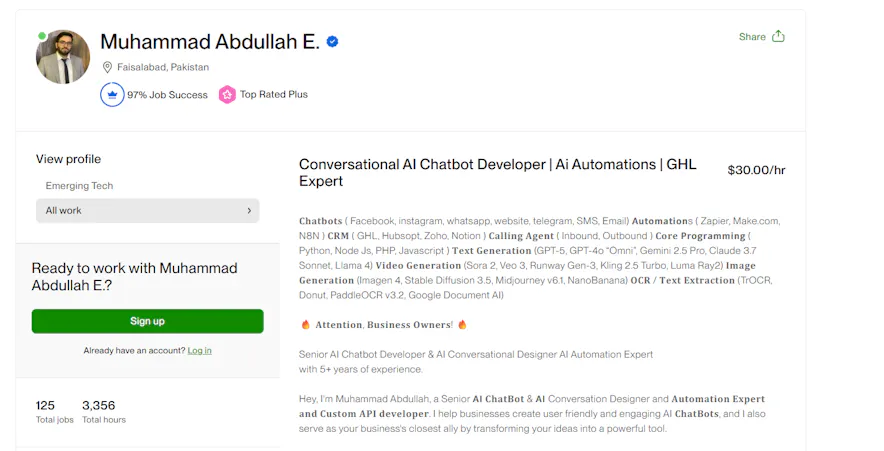Click the Faisalabad, Pakistan location text
This screenshot has width=884, height=451.
pos(163,67)
